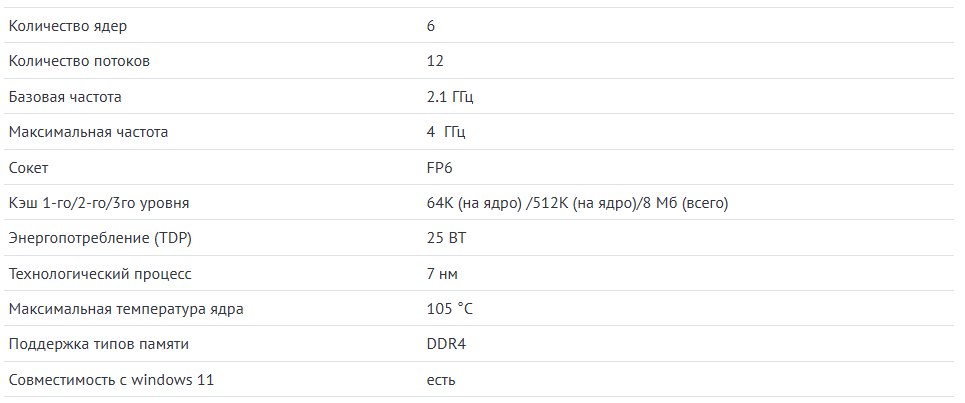This screenshot has width=965, height=403.
Task: Select the cache sizes value text
Action: click(x=577, y=203)
